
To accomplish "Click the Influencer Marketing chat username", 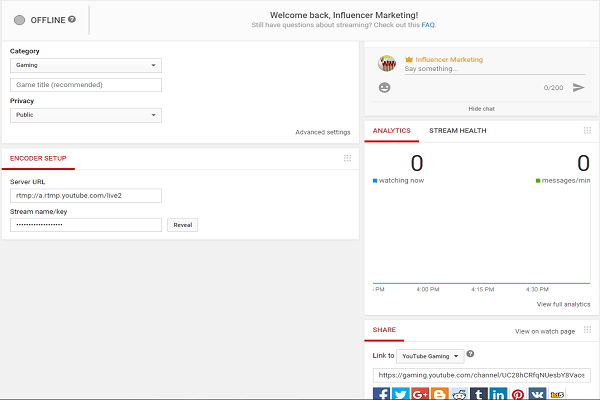I will [449, 59].
